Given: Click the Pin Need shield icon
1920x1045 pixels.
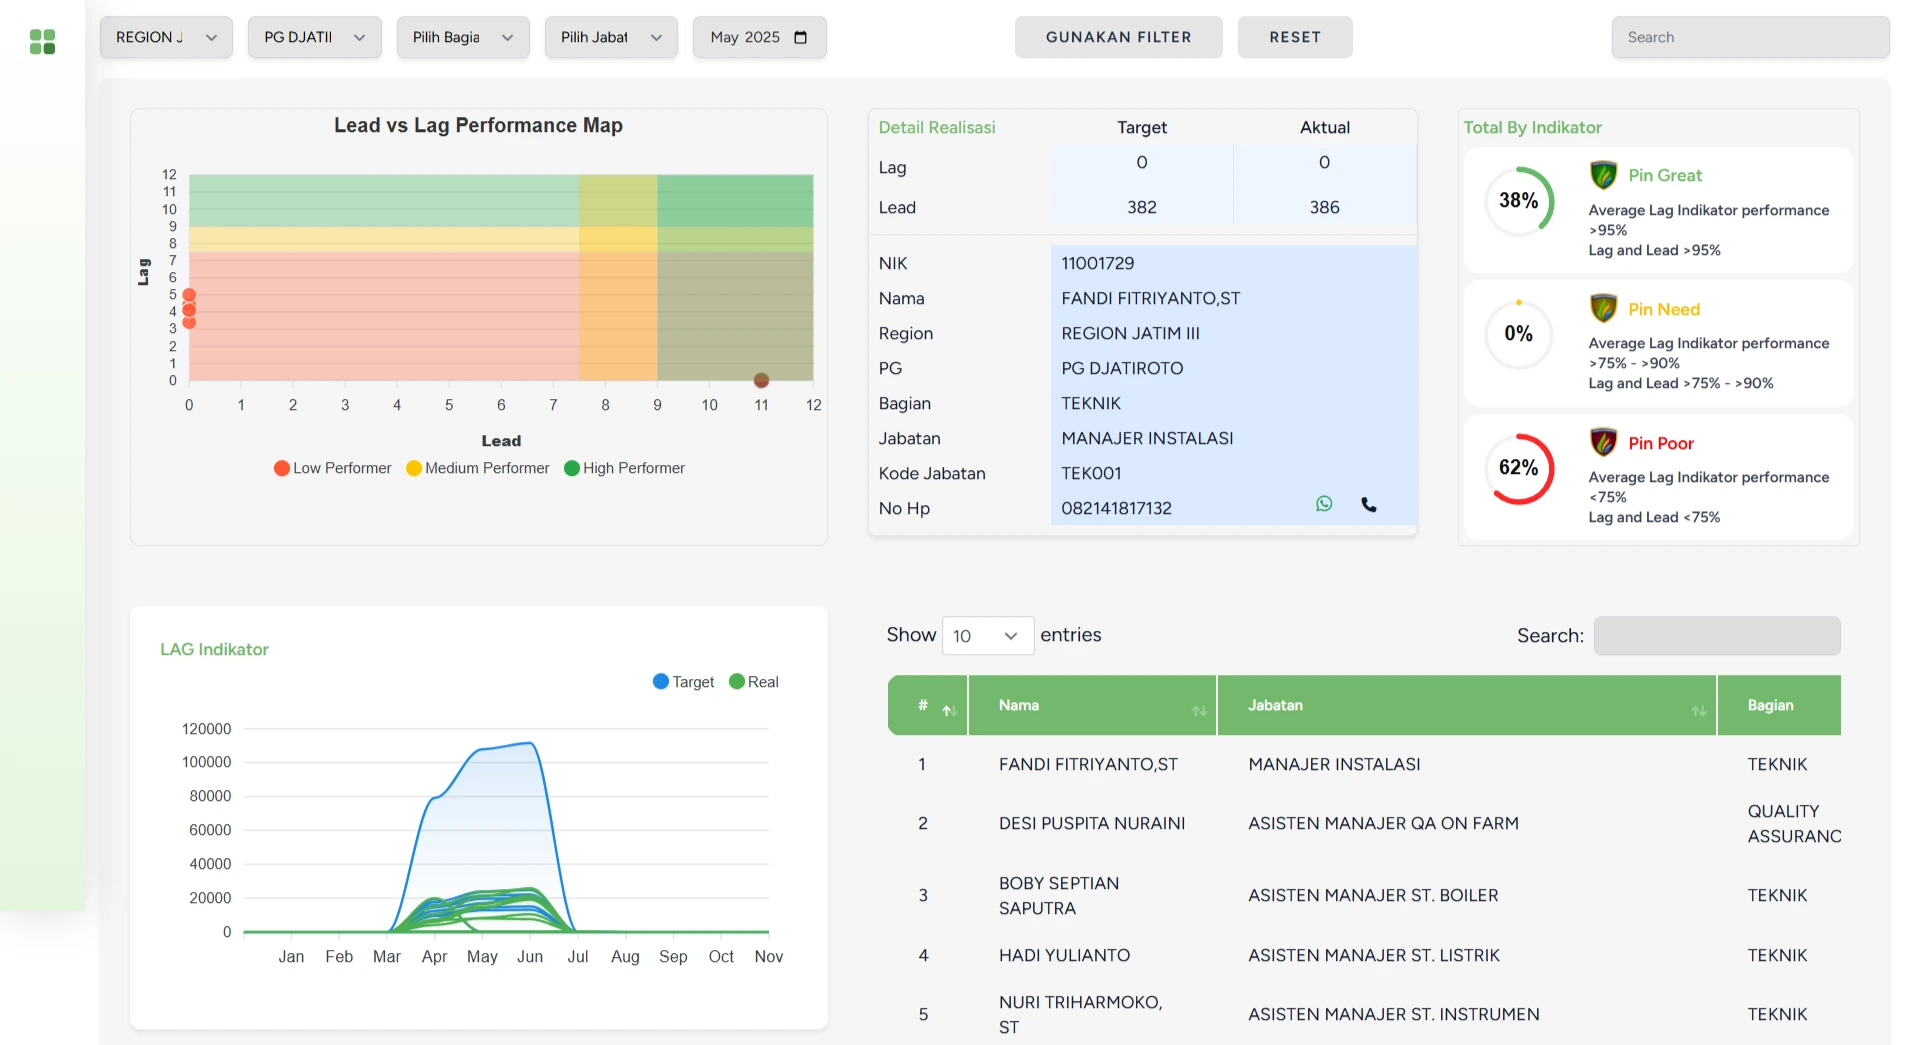Looking at the screenshot, I should coord(1602,308).
